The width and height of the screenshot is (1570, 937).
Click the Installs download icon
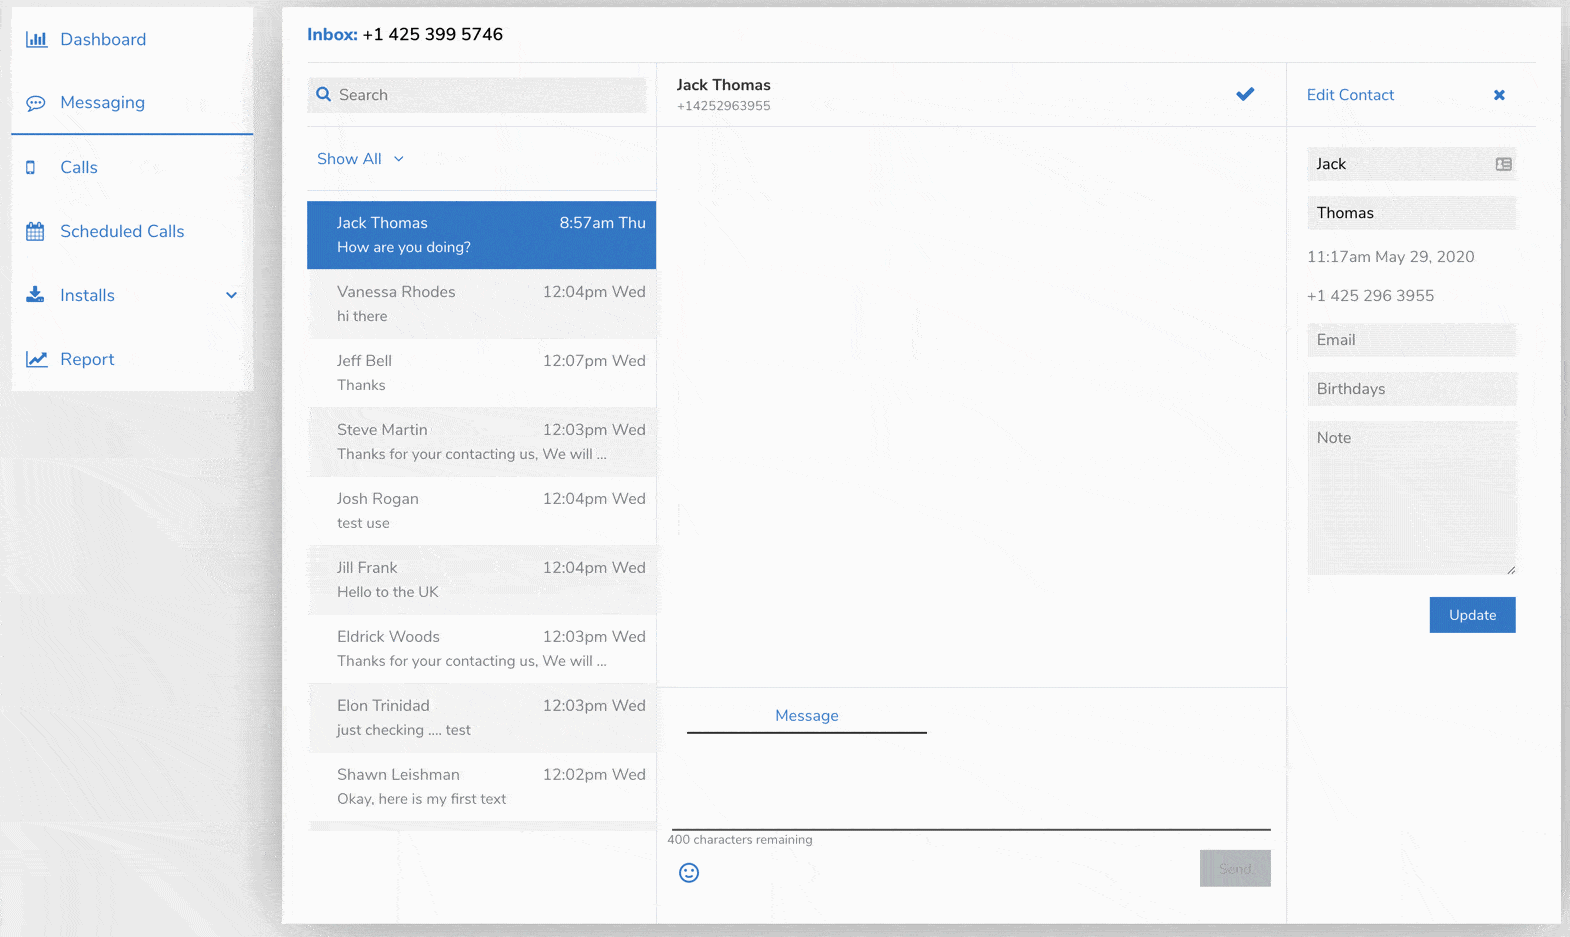(x=36, y=295)
